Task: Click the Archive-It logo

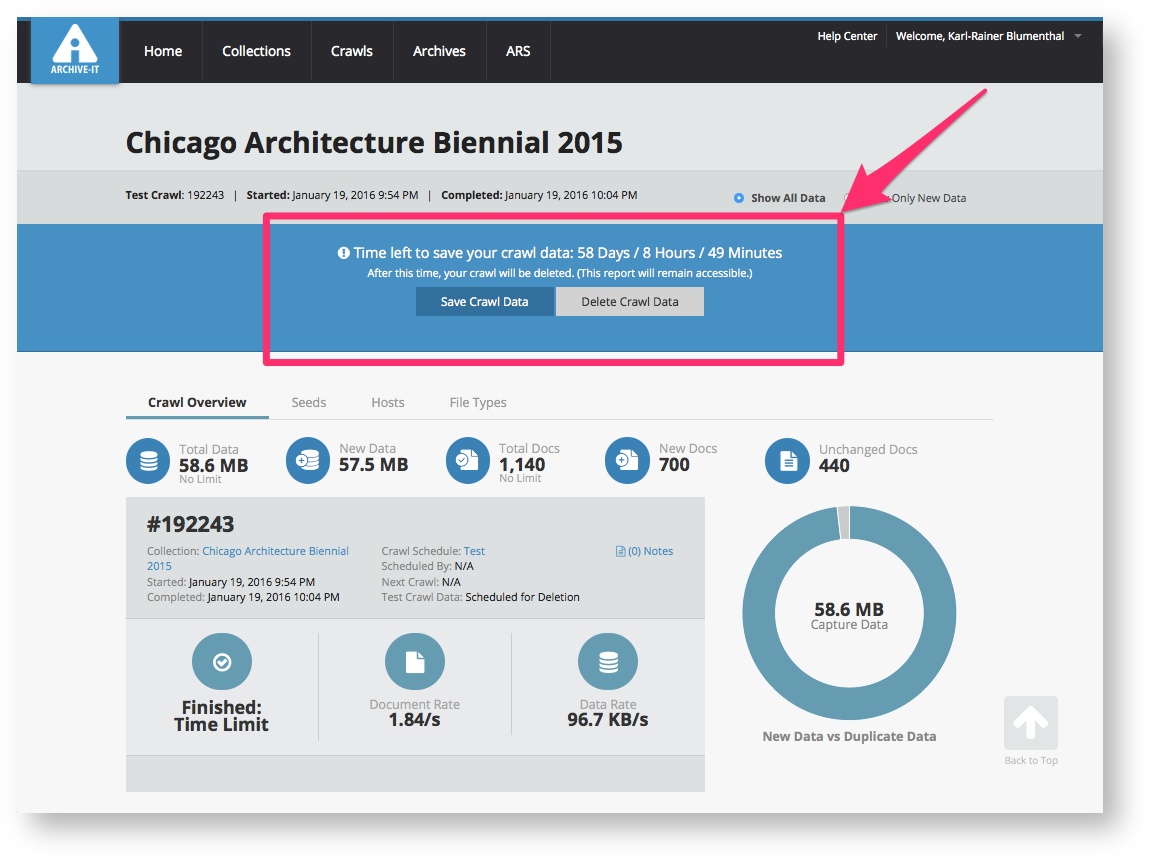Action: [75, 50]
